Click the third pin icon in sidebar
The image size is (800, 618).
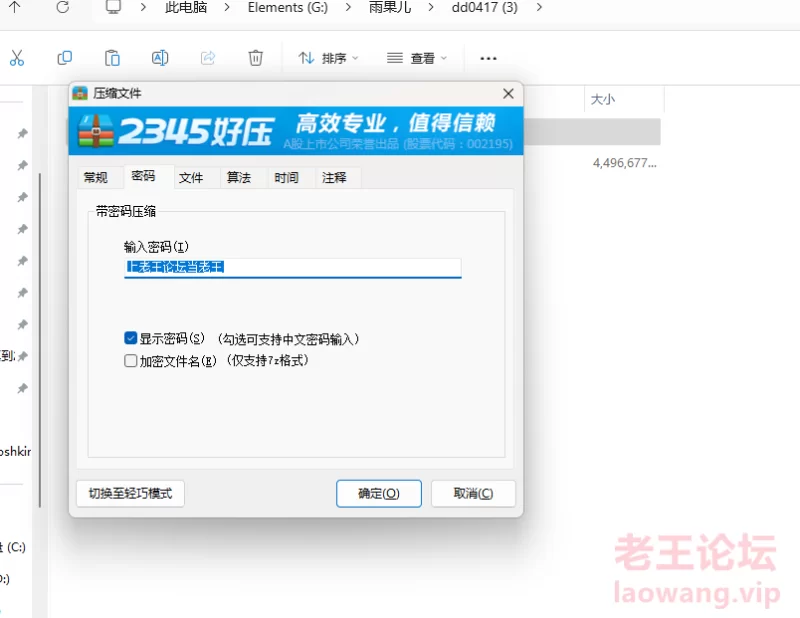click(22, 197)
